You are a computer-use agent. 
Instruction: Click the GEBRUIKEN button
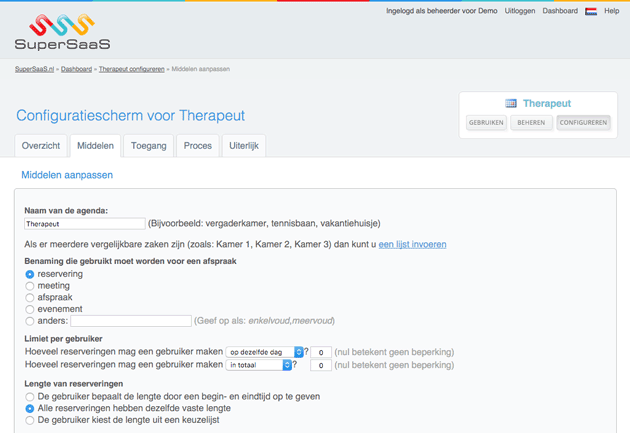pyautogui.click(x=486, y=123)
